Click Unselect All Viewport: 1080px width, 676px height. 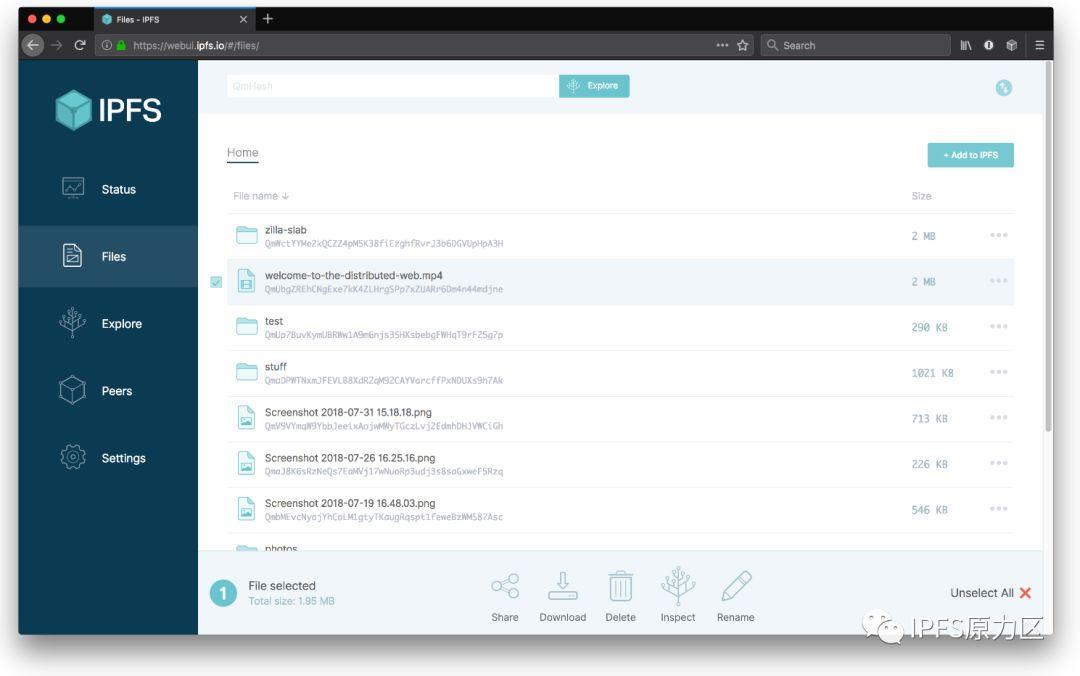click(981, 593)
